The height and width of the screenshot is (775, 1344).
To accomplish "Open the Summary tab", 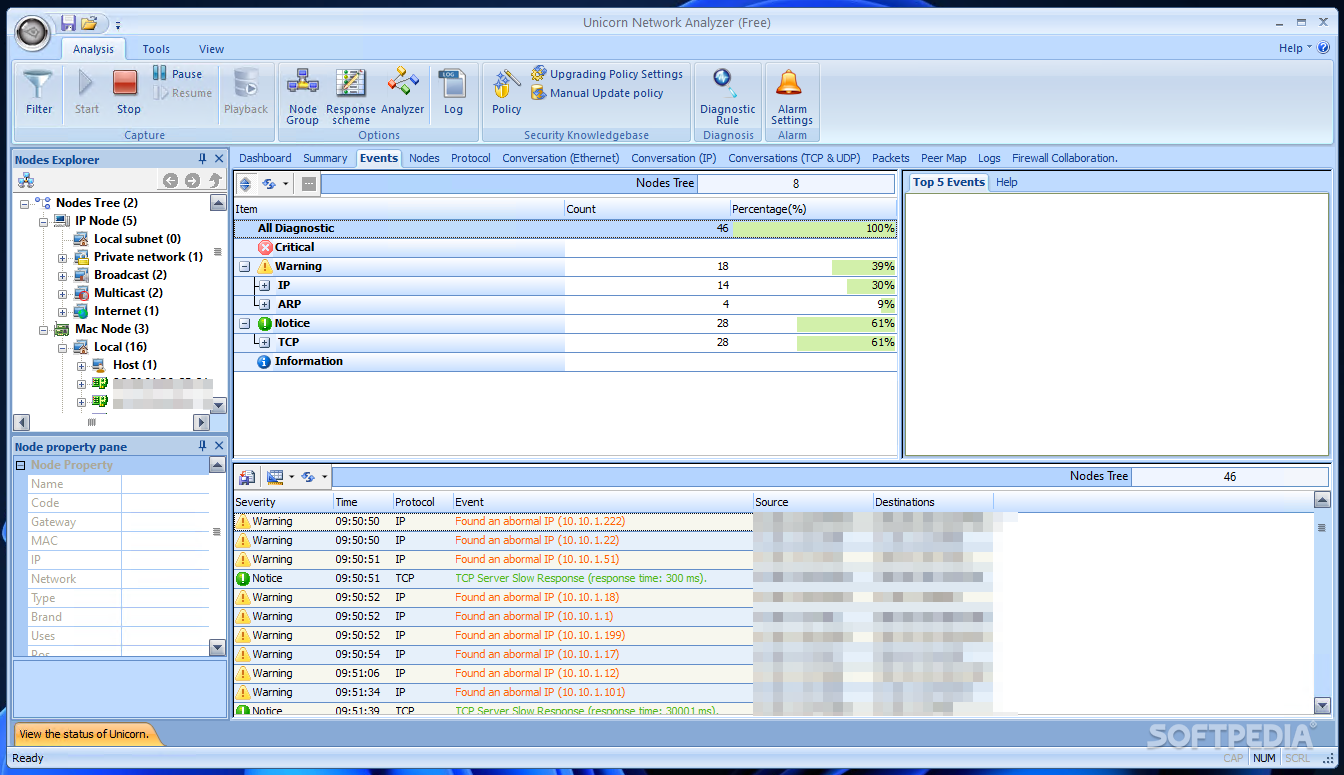I will click(x=325, y=158).
